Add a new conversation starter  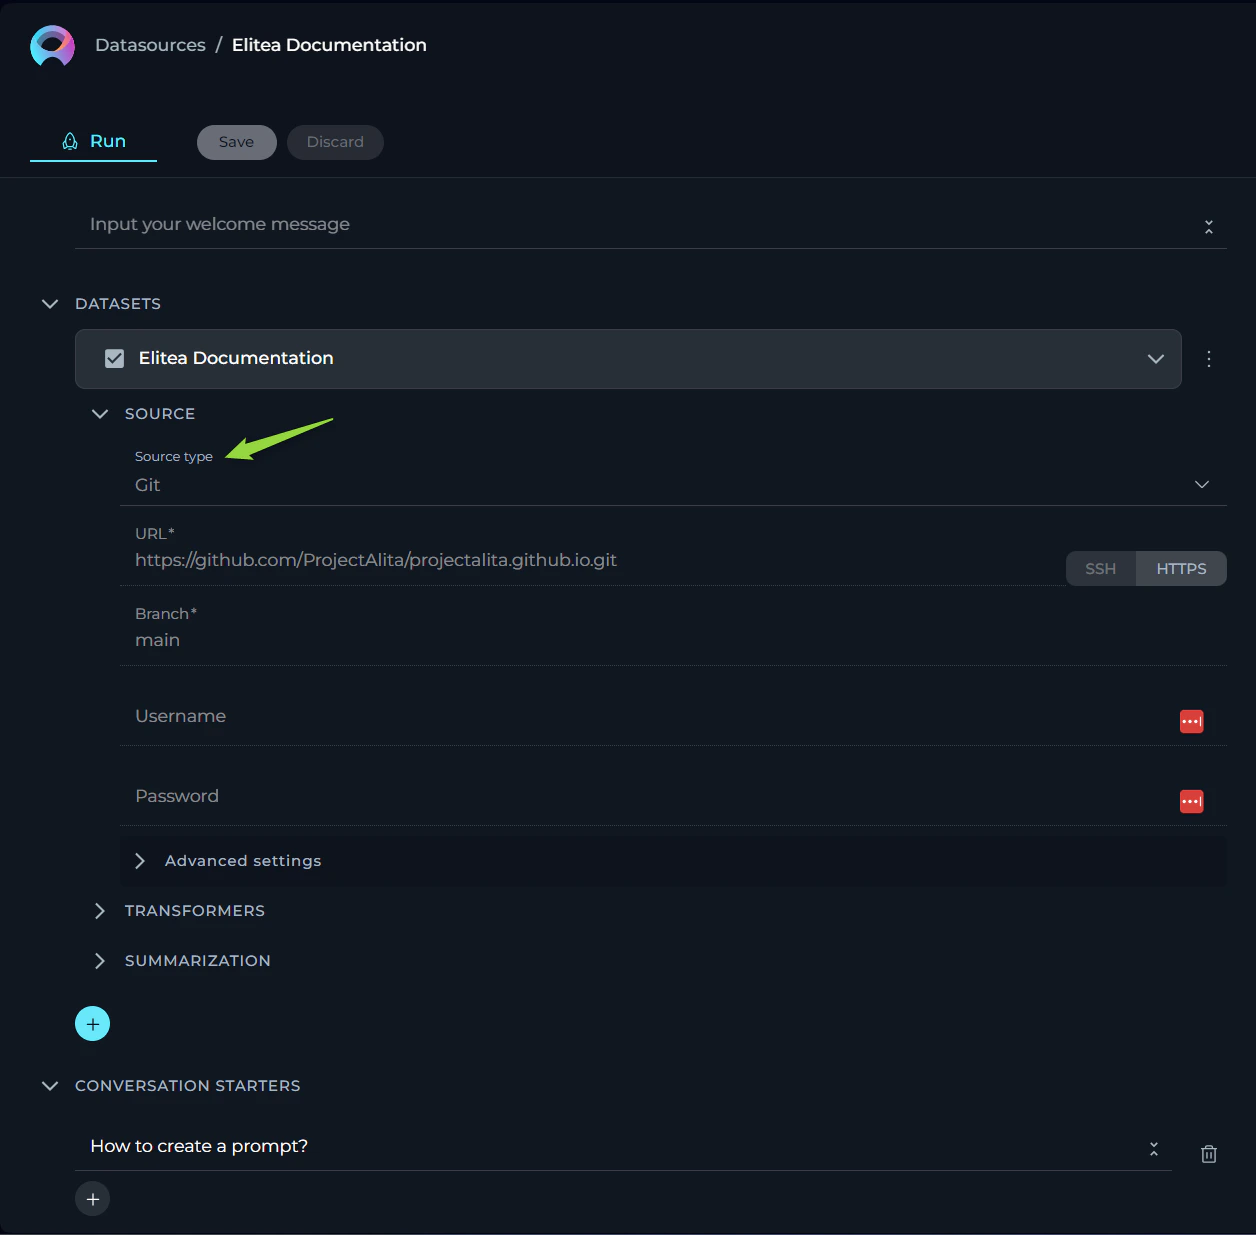click(92, 1198)
